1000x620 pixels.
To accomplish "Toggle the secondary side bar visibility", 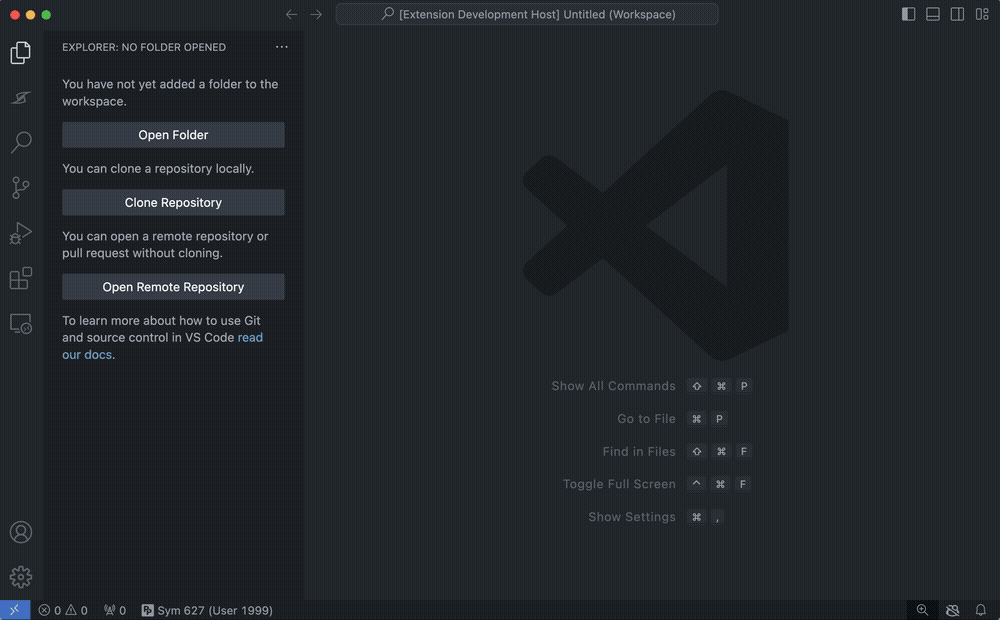I will click(957, 13).
